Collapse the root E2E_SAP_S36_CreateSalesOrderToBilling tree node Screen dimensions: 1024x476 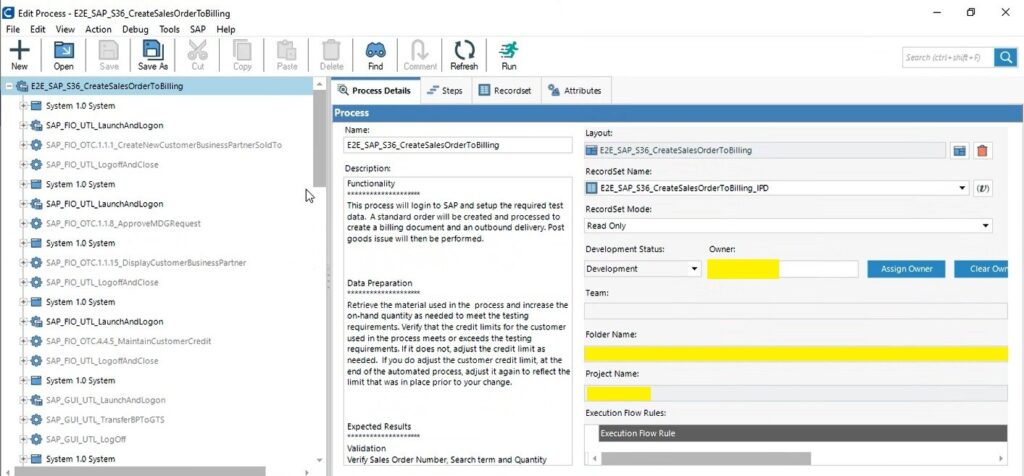[8, 86]
